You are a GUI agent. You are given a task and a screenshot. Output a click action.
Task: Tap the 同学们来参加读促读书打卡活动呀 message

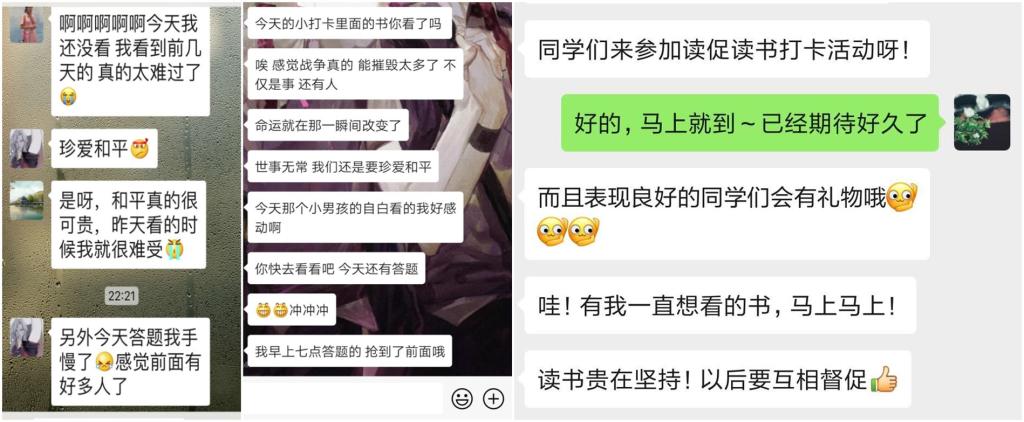[727, 49]
